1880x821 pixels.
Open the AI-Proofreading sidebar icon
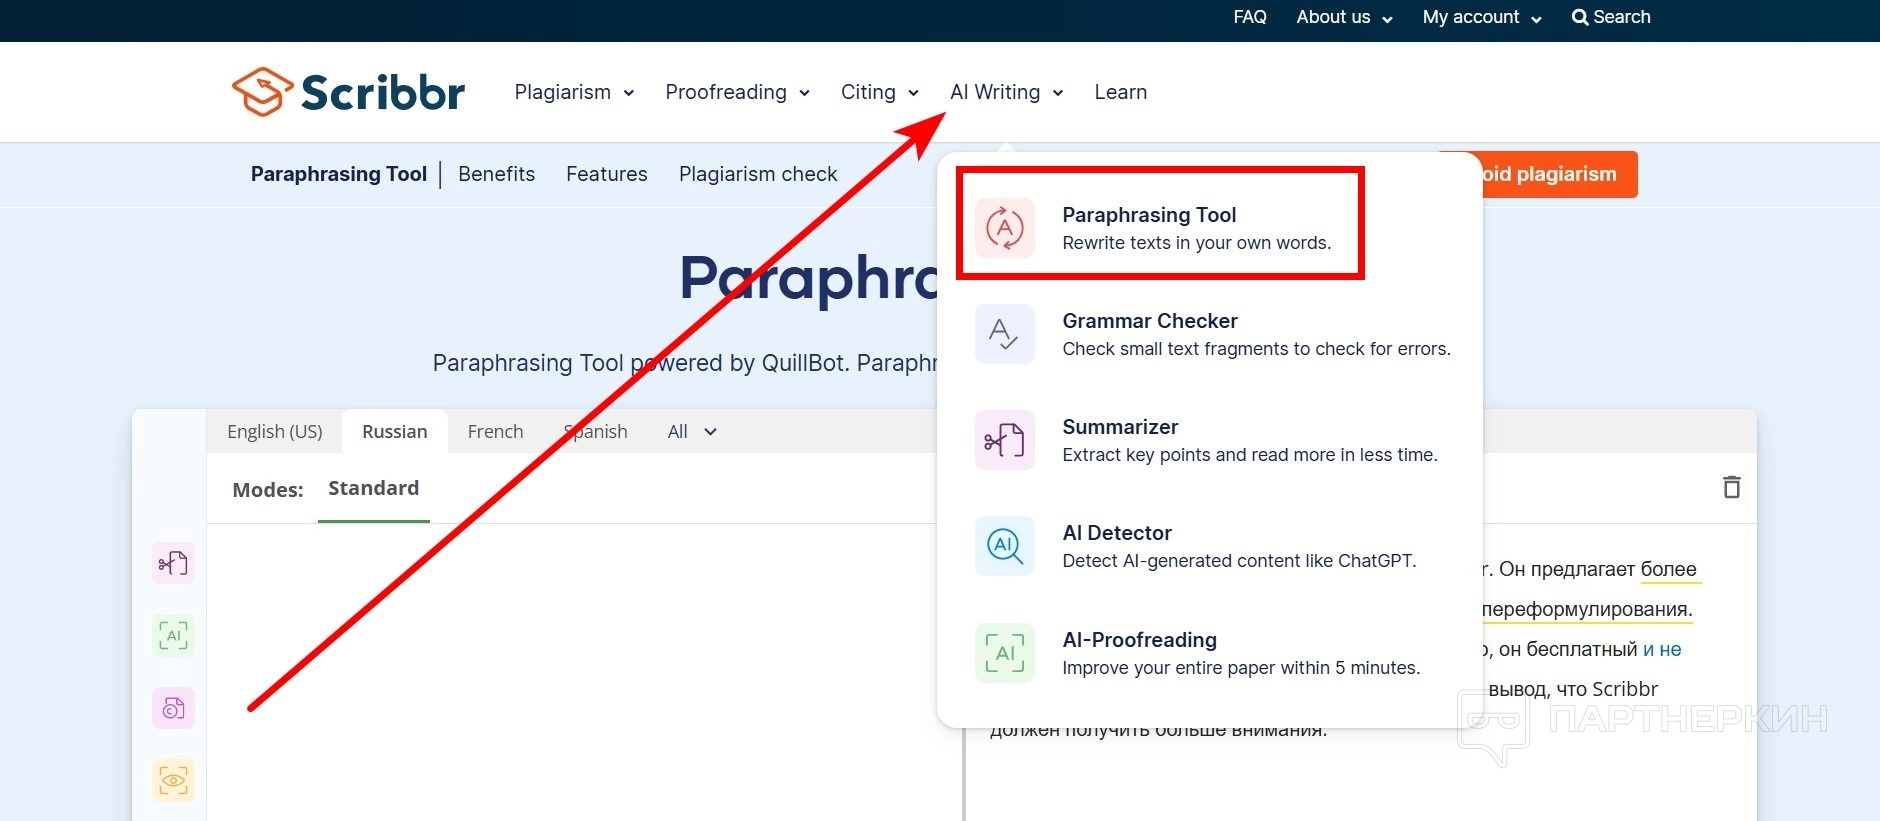click(x=173, y=635)
